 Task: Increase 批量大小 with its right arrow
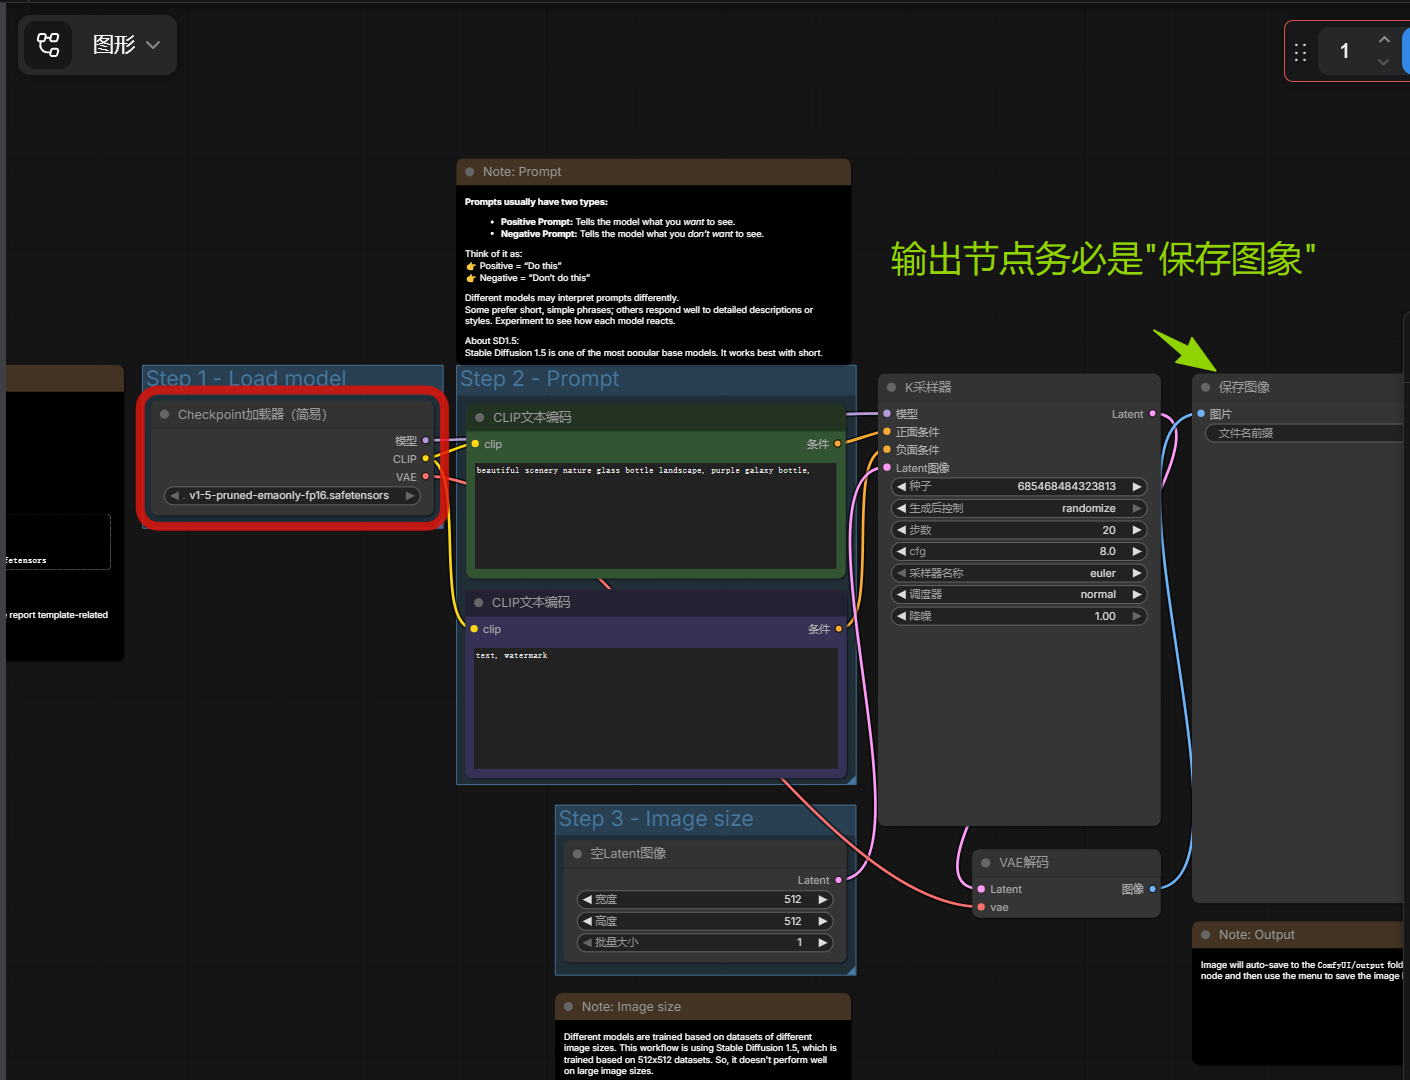pyautogui.click(x=823, y=942)
